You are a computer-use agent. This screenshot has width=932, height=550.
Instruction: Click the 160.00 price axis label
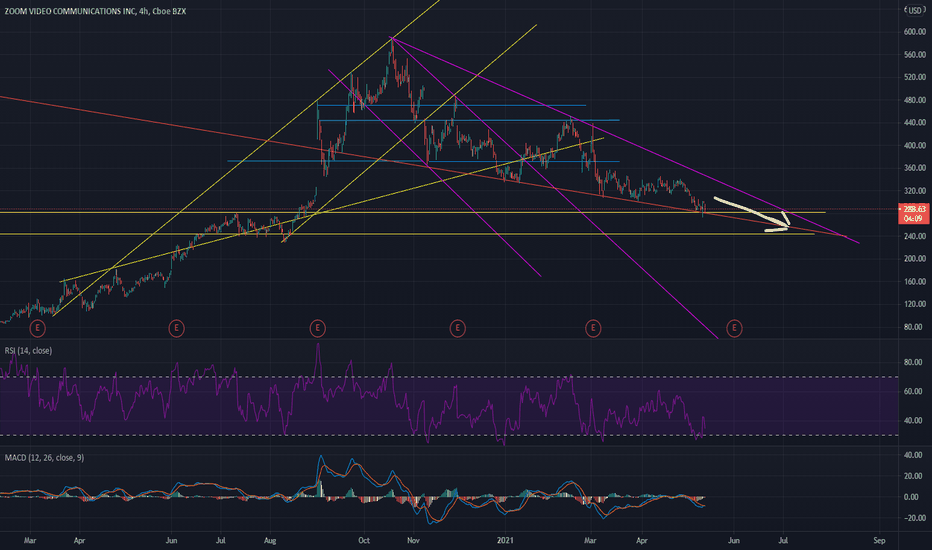point(914,282)
